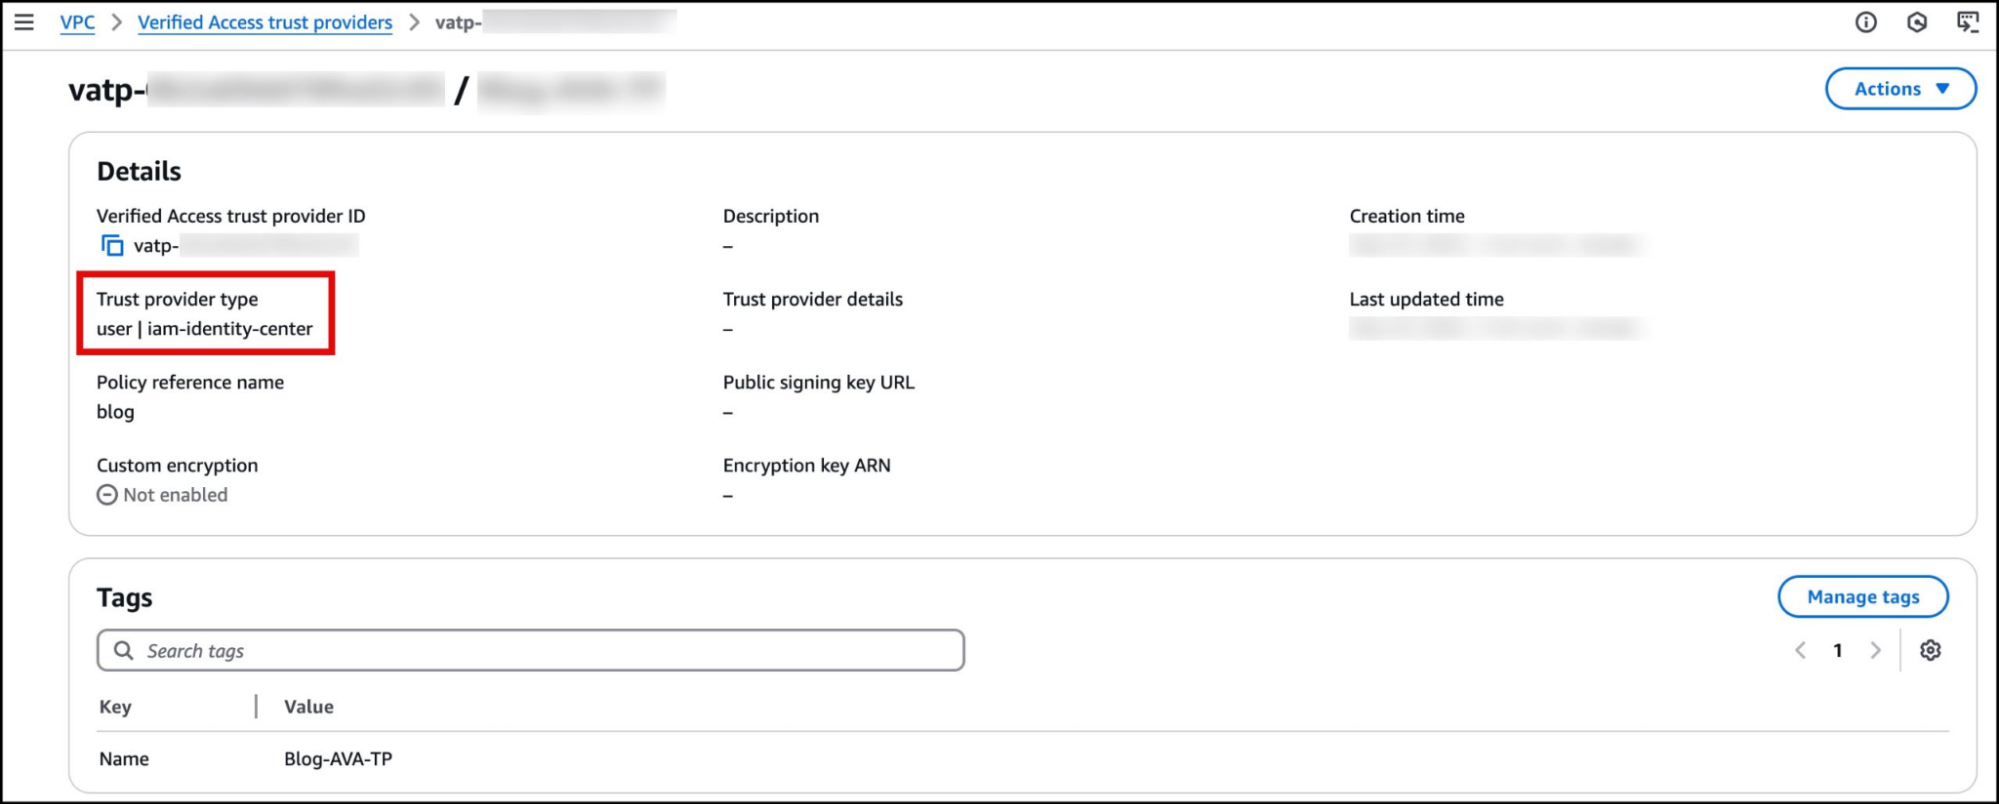The image size is (1999, 805).
Task: Open the Actions dropdown
Action: coord(1900,89)
